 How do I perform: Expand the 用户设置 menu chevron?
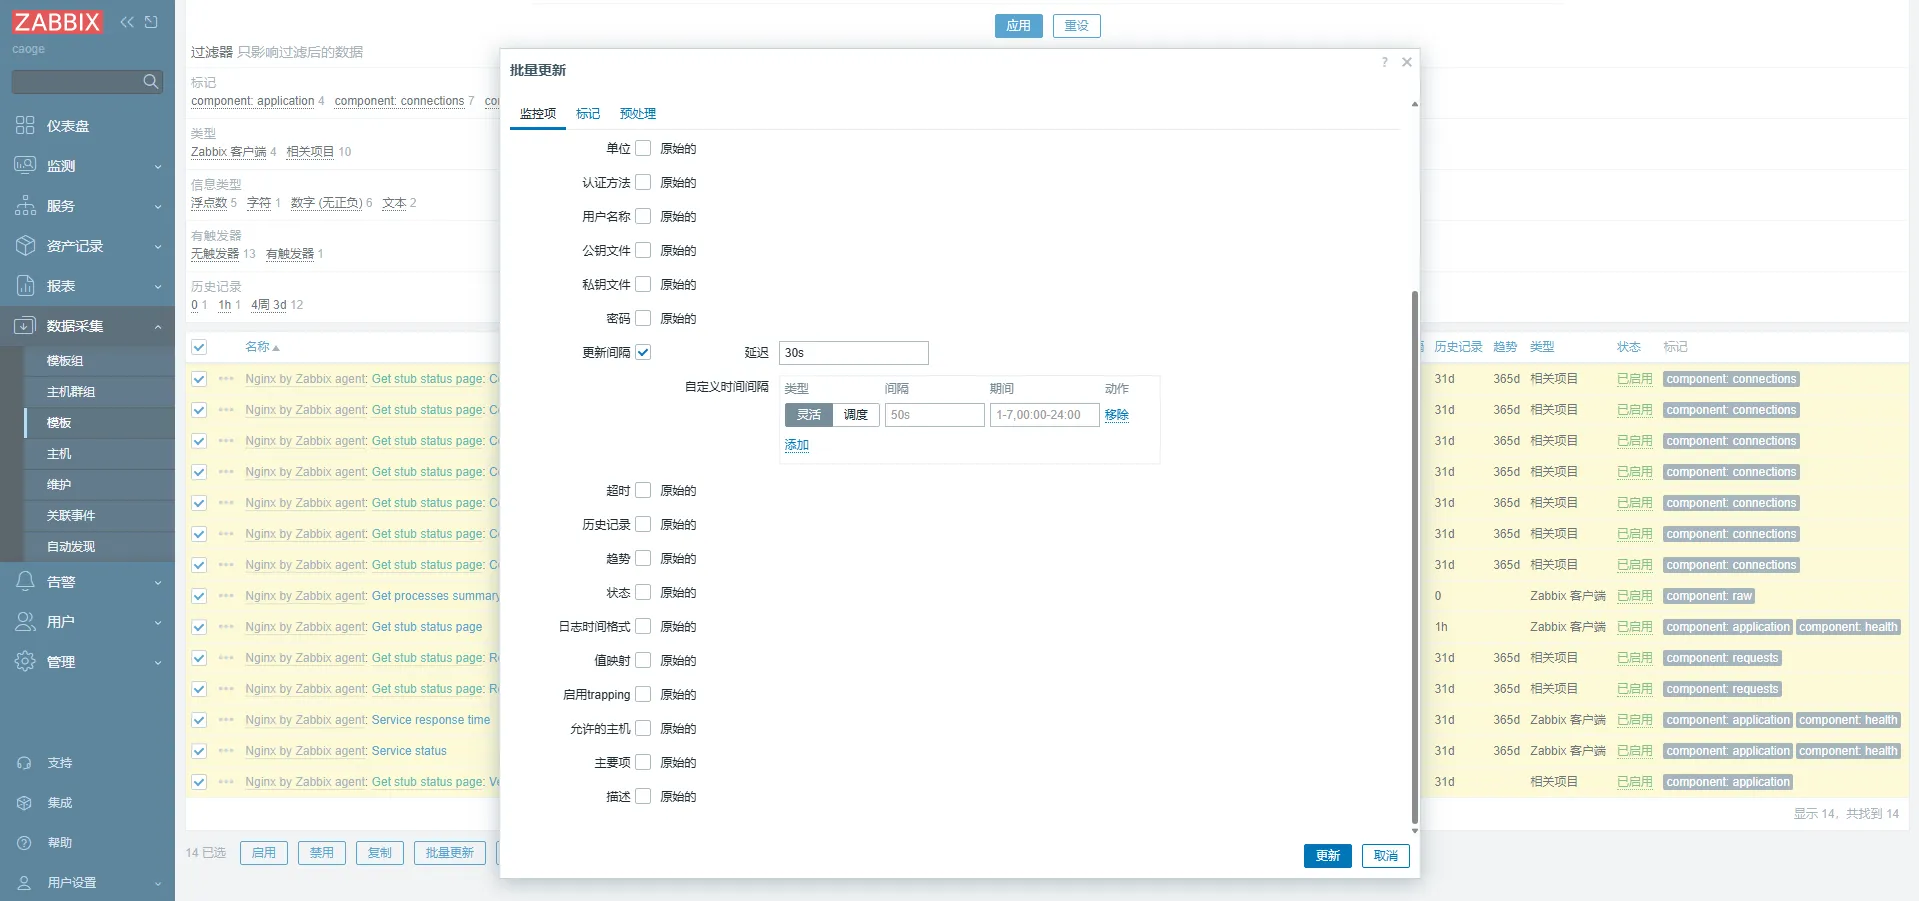(x=158, y=884)
